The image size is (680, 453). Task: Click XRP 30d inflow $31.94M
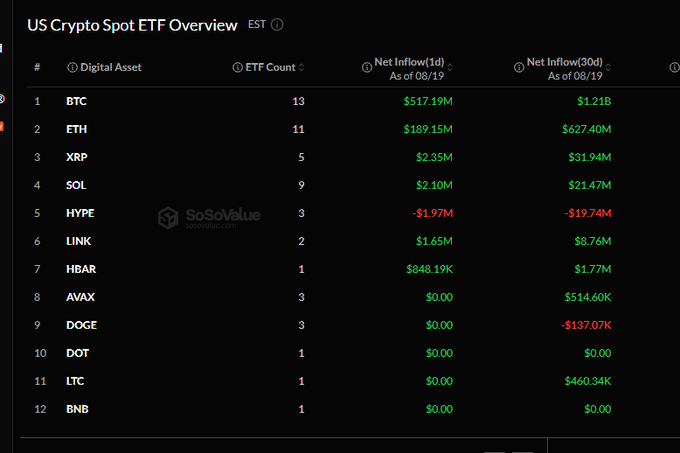coord(590,157)
